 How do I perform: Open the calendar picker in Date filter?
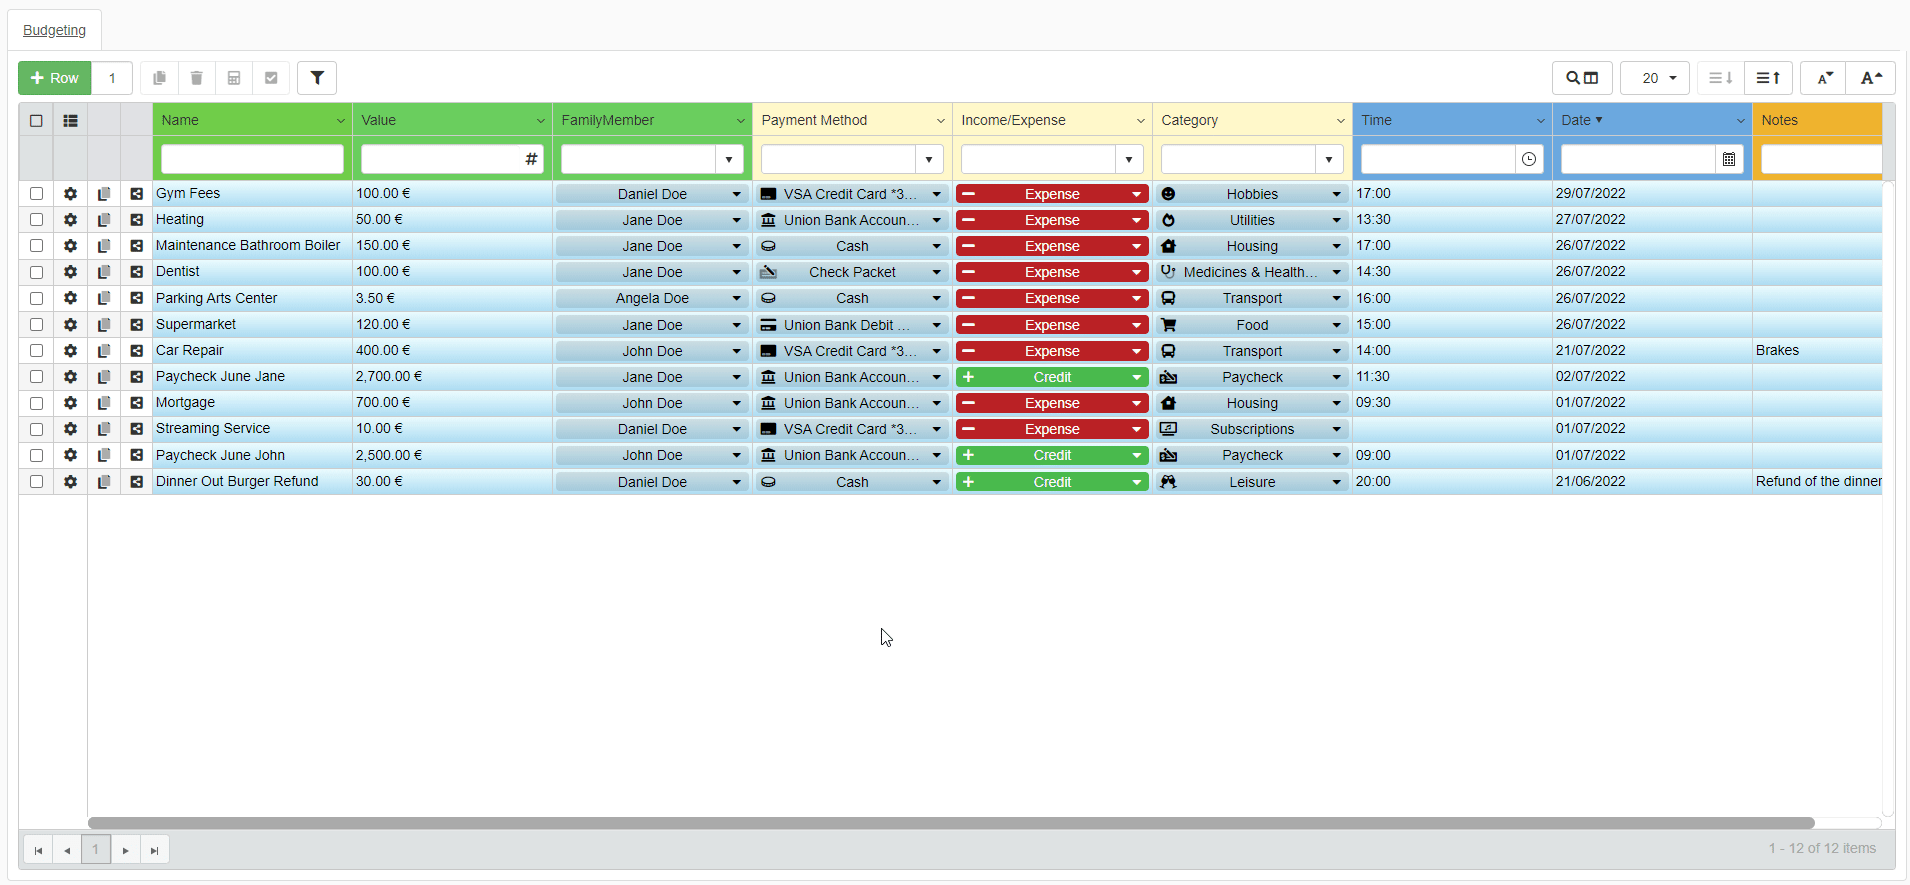click(x=1728, y=159)
